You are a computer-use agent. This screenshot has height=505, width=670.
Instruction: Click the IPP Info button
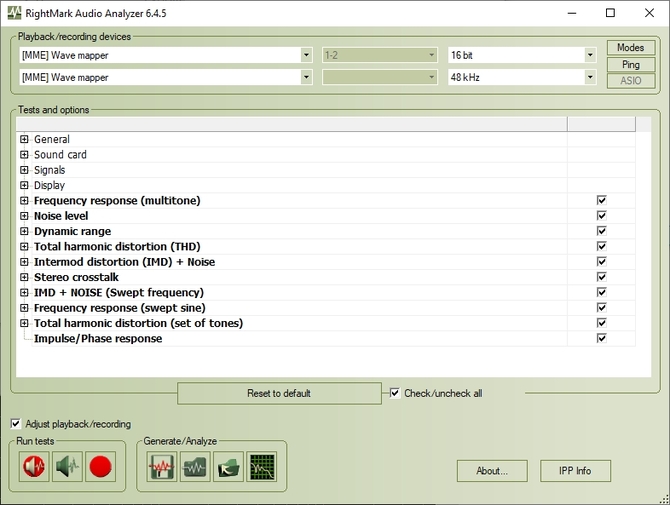pos(575,471)
